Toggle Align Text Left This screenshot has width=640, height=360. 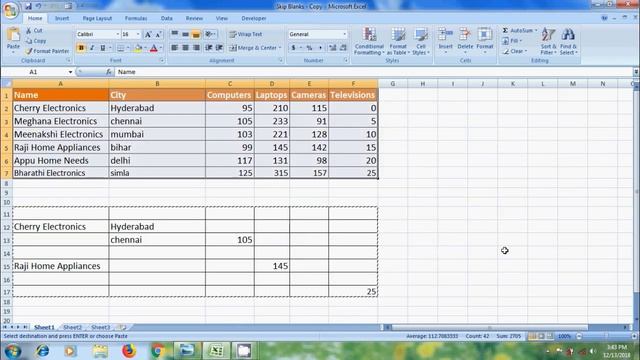coord(174,48)
